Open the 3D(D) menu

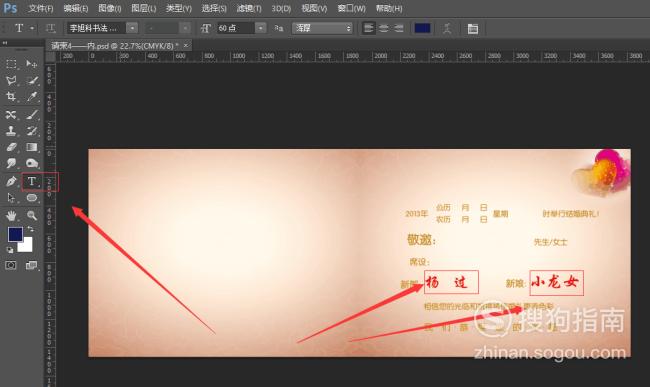(281, 8)
